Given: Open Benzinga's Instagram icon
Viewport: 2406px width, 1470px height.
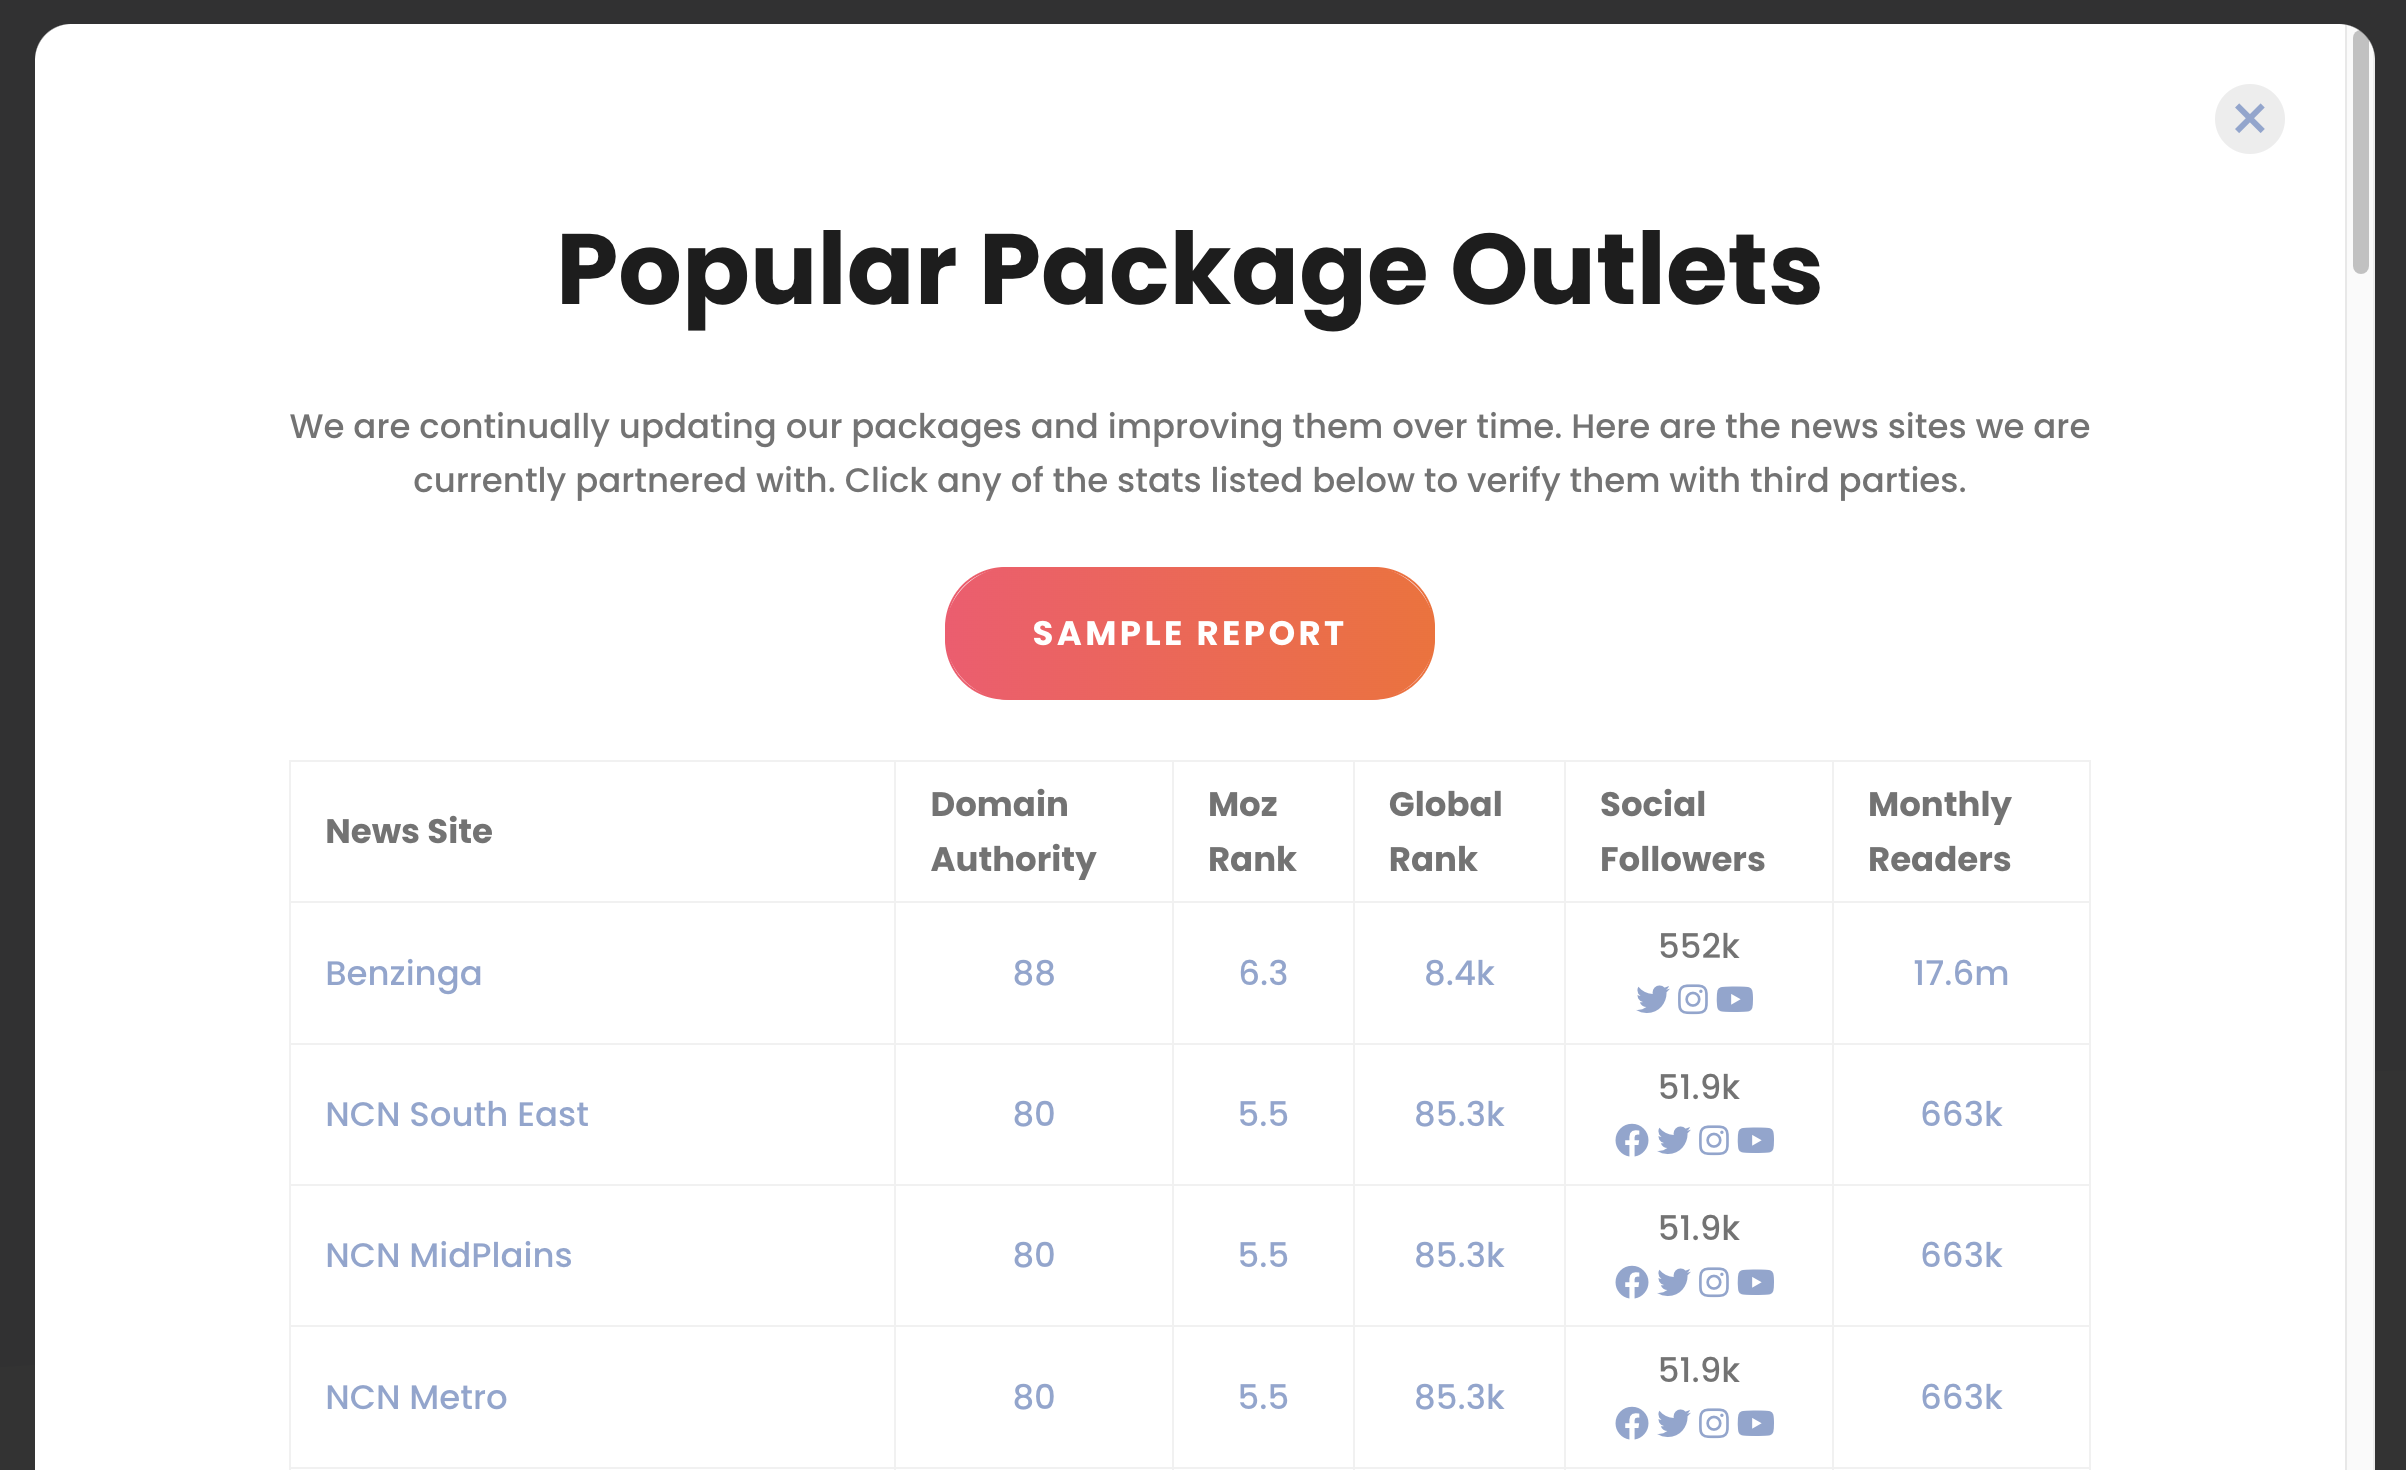Looking at the screenshot, I should pyautogui.click(x=1693, y=999).
